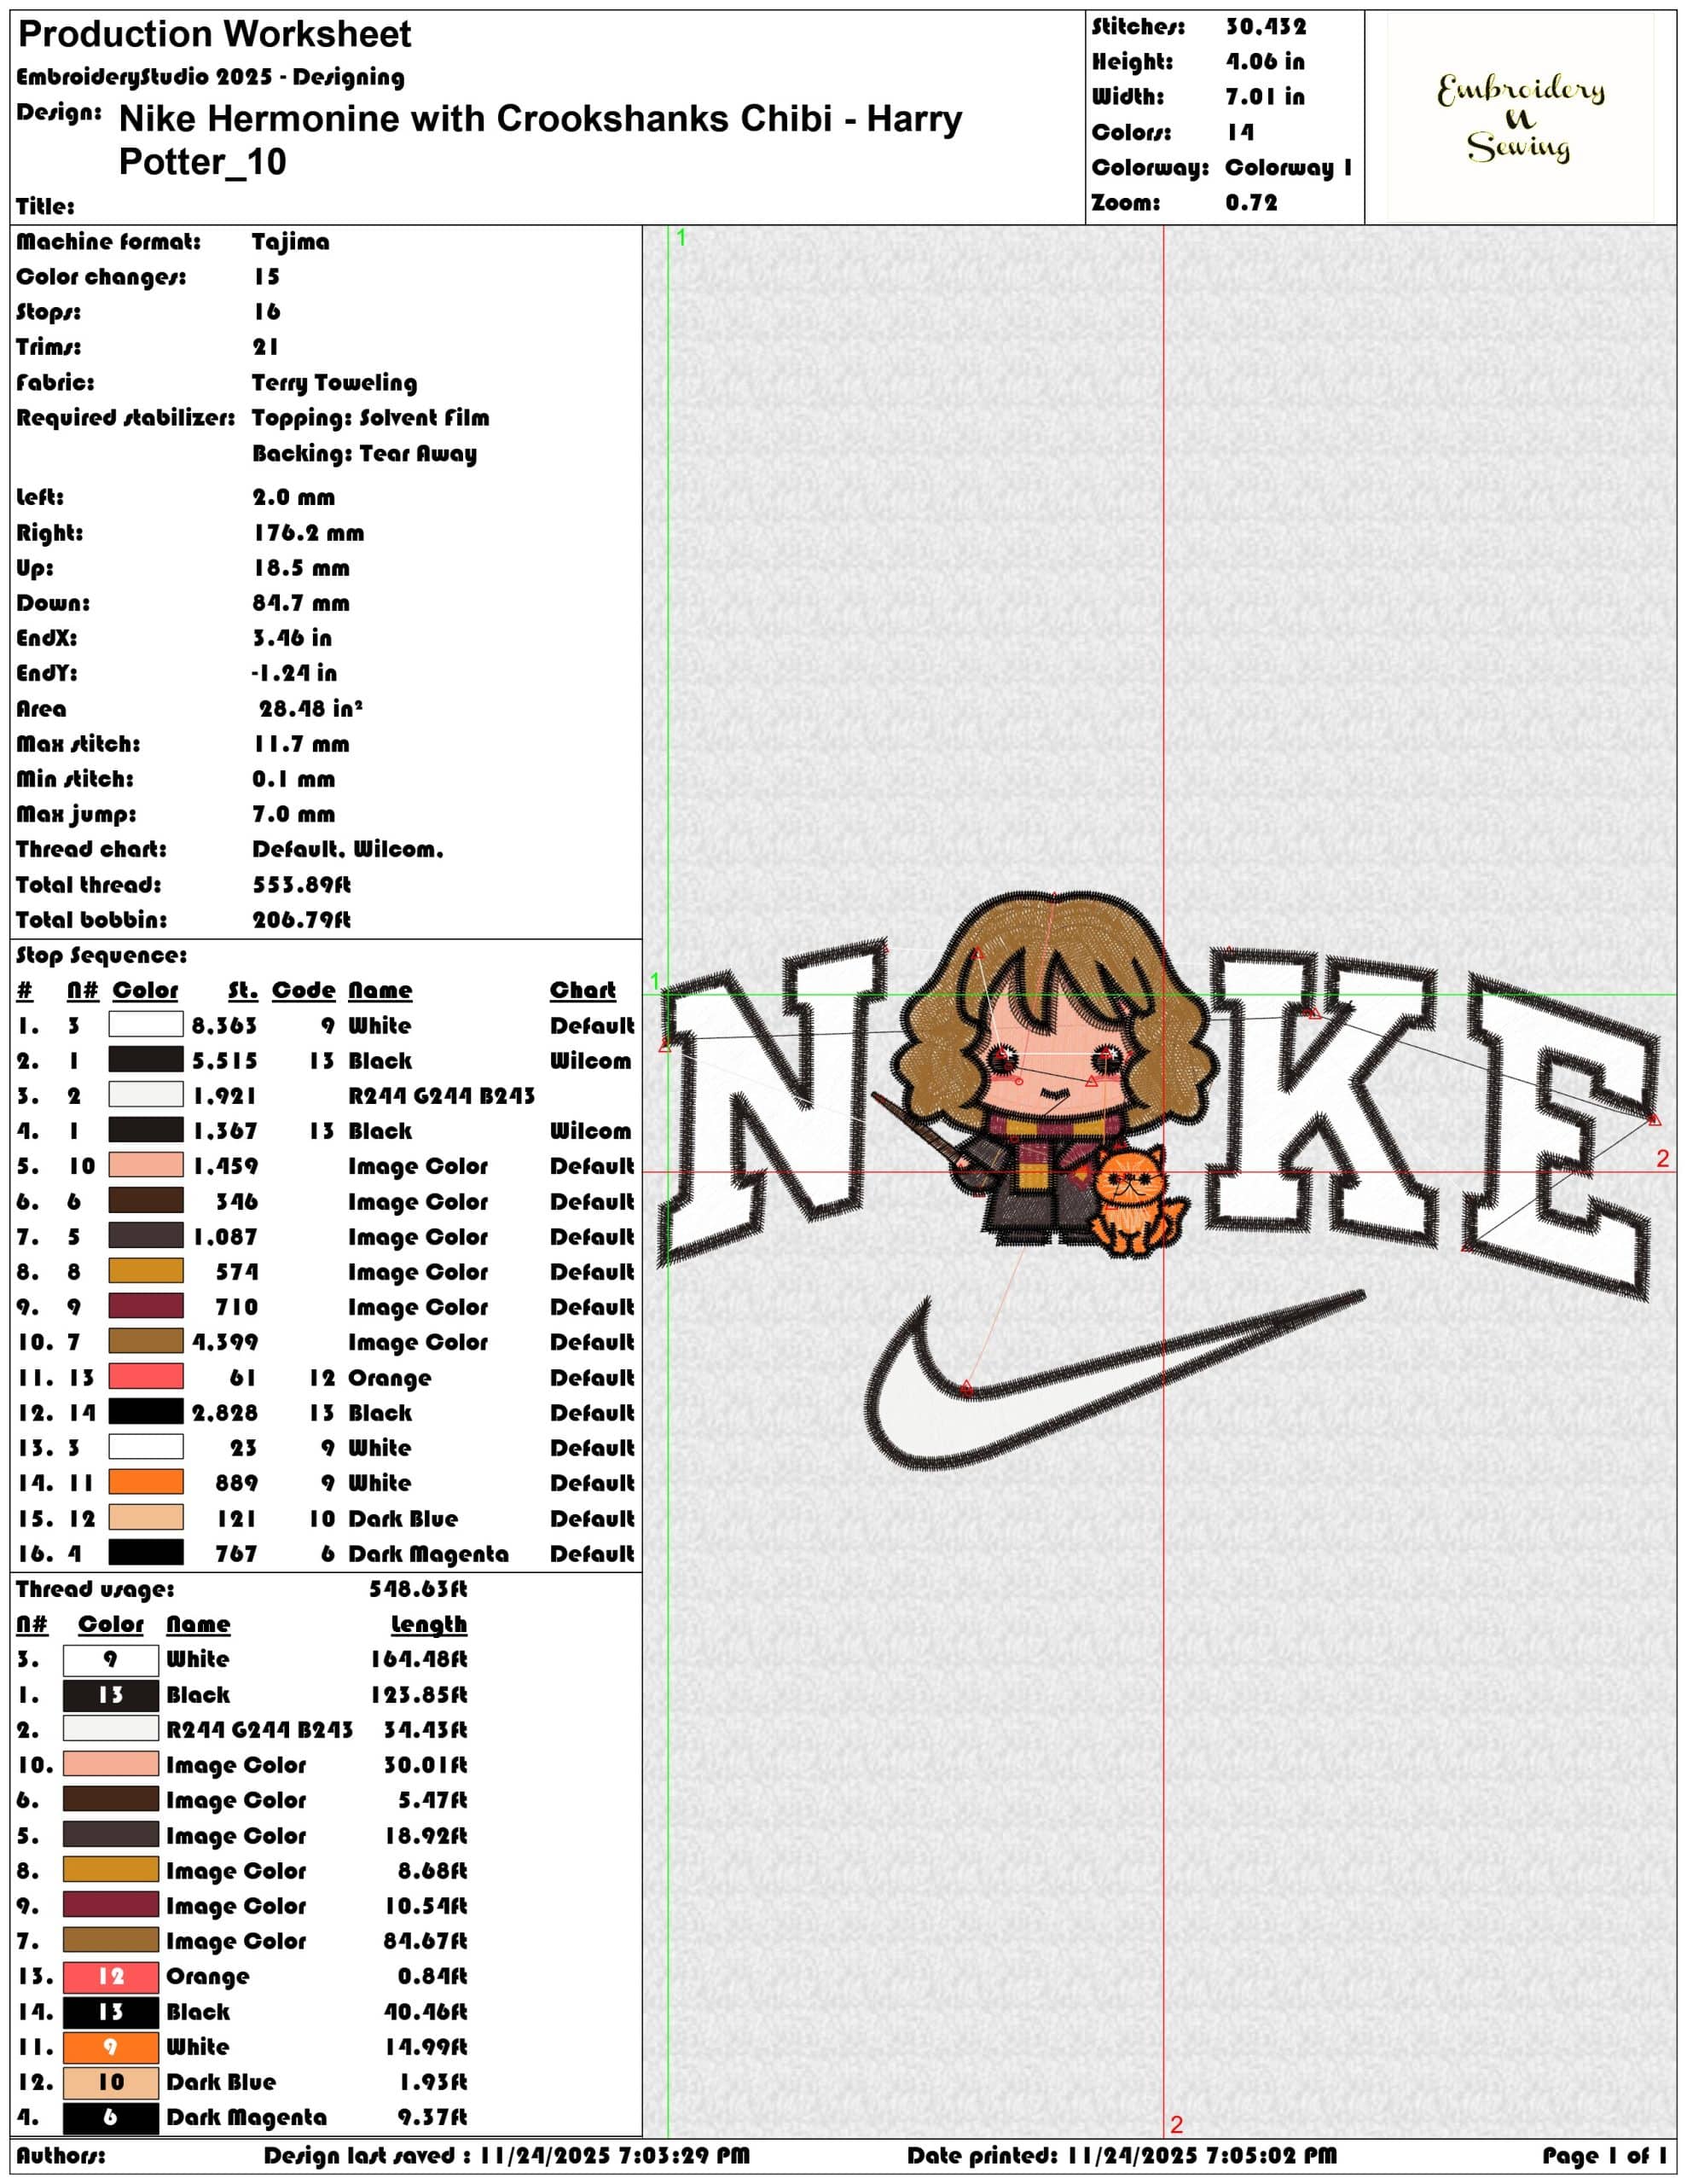Click the Thread usage Dark Blue swatch numbered 10
Image resolution: width=1687 pixels, height=2184 pixels.
111,2083
